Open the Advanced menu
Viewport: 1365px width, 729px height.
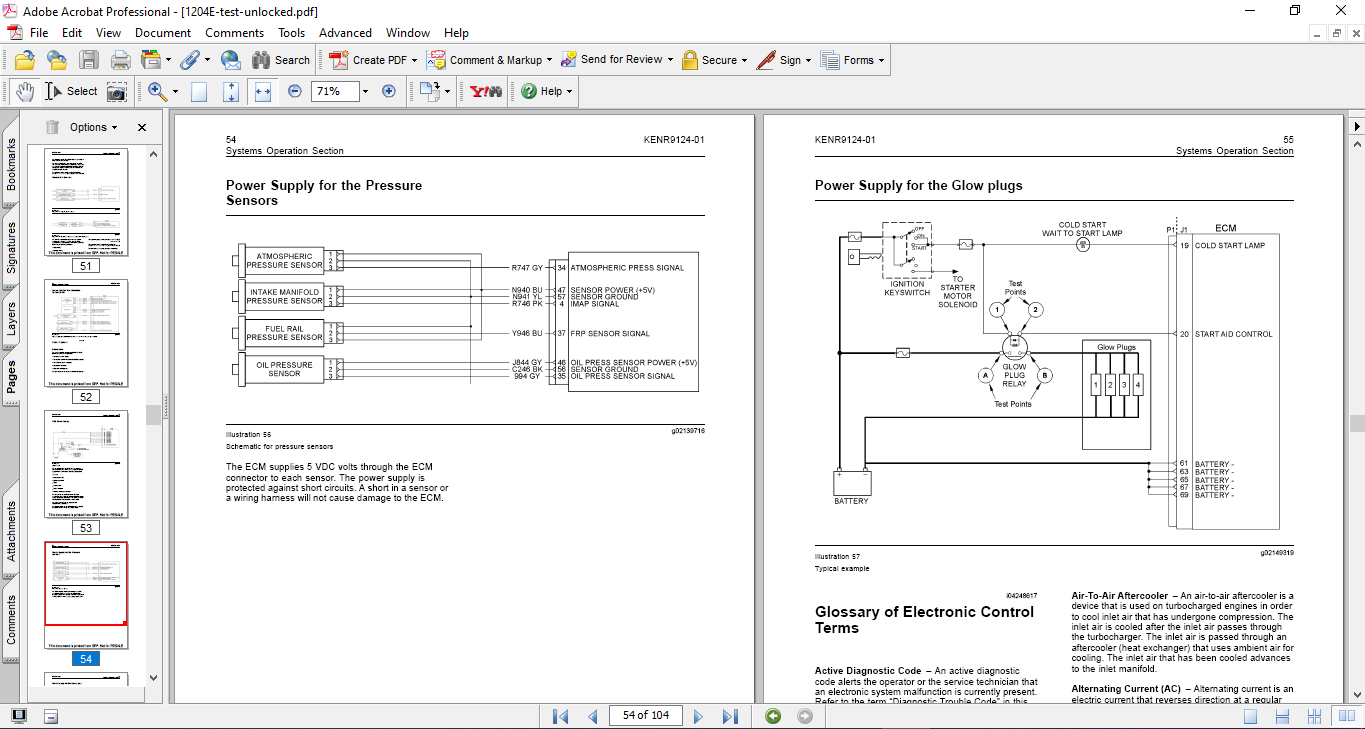[345, 33]
